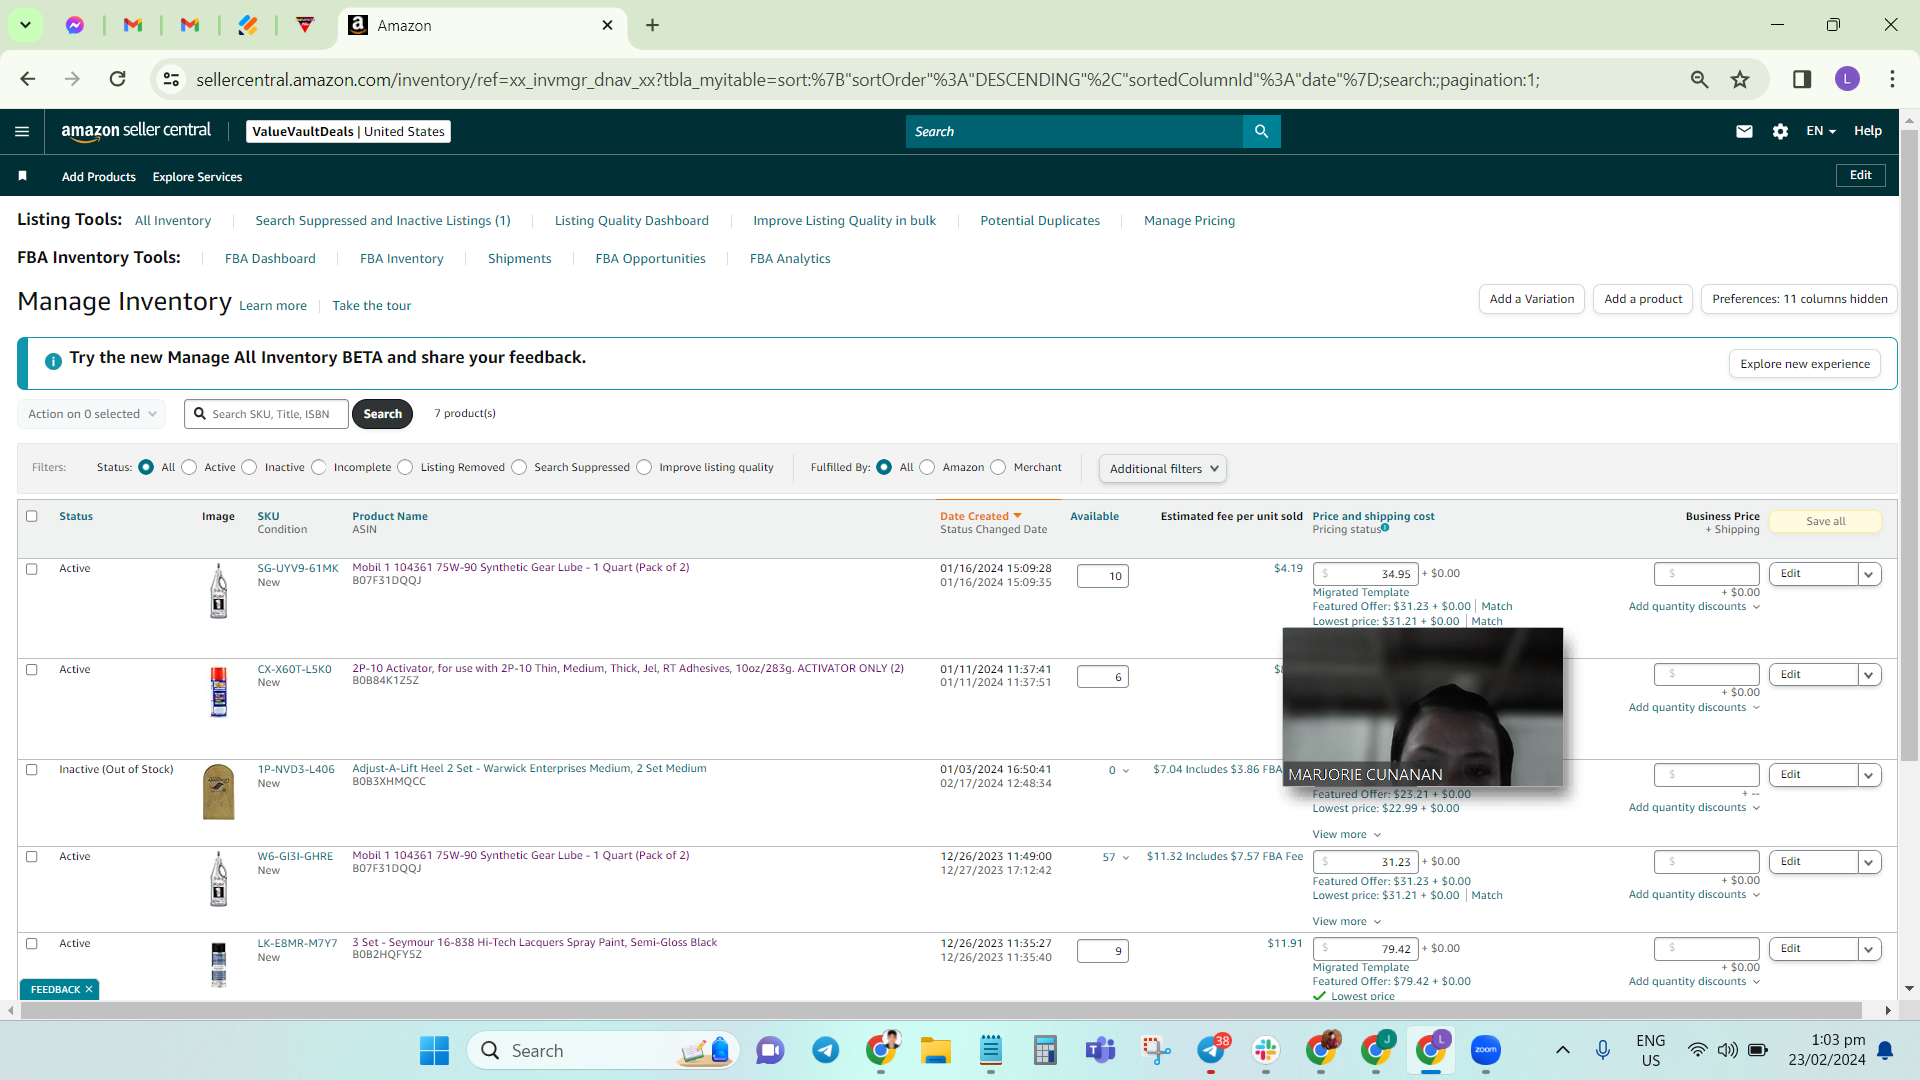Viewport: 1920px width, 1080px height.
Task: Open the FBA Dashboard
Action: 270,259
